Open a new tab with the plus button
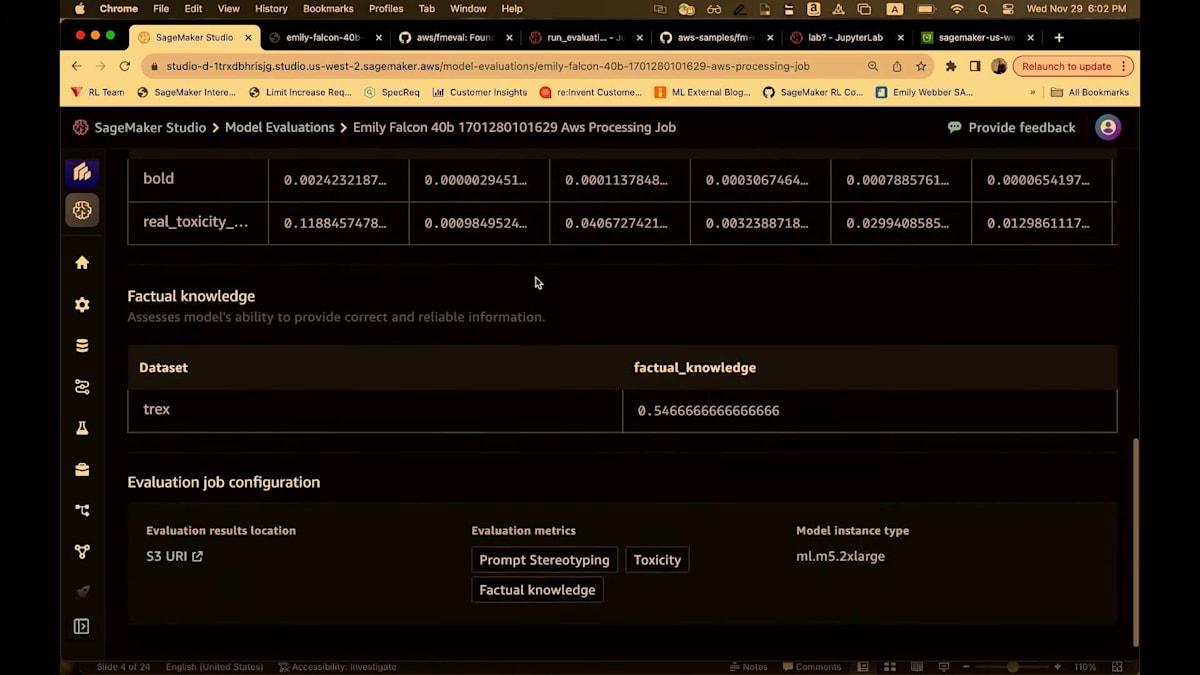1200x675 pixels. [1059, 37]
